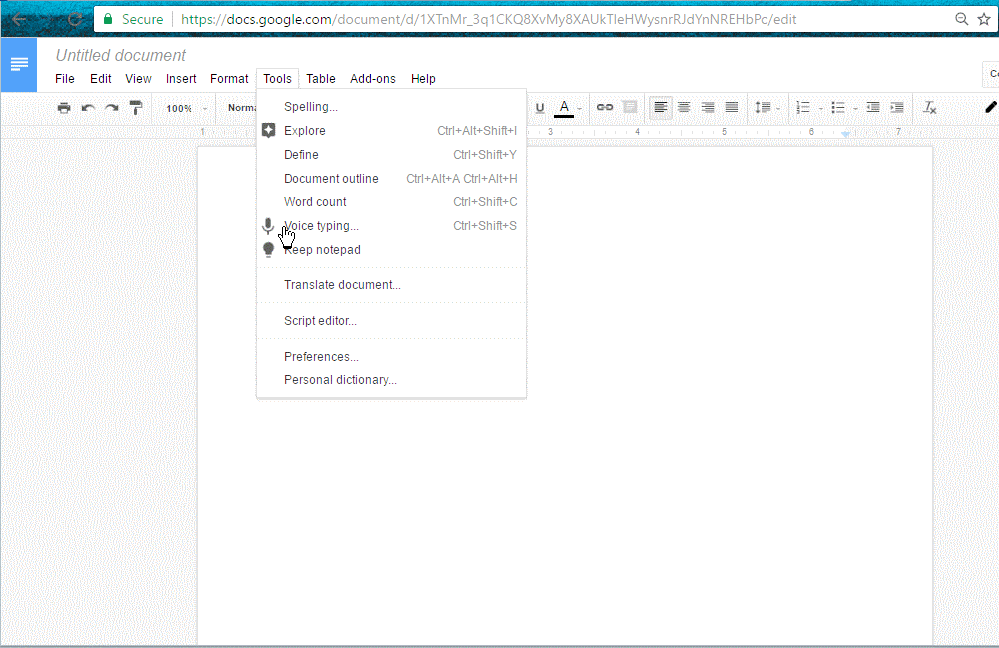The image size is (999, 648).
Task: Open the Edit menu
Action: coord(101,78)
